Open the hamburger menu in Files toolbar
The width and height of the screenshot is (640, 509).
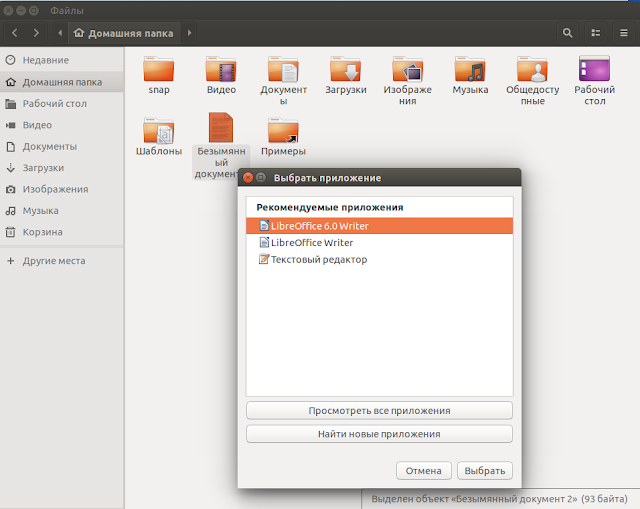[x=624, y=33]
